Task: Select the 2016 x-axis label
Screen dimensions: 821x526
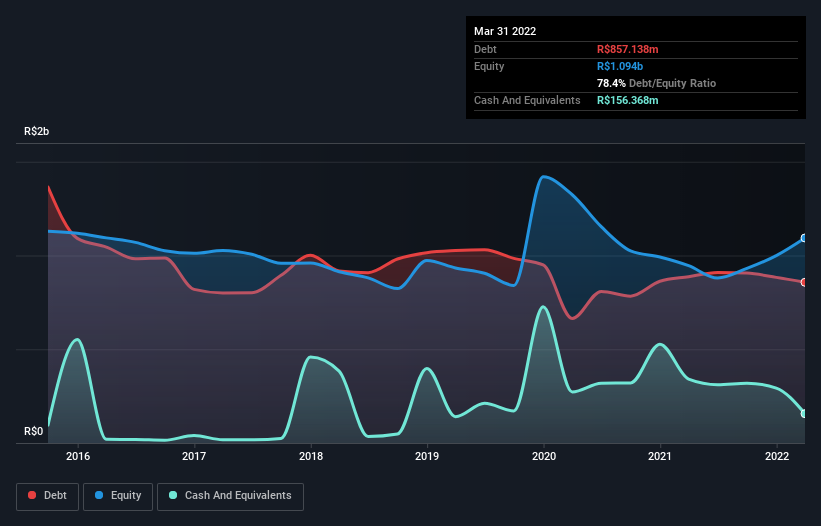Action: pyautogui.click(x=78, y=456)
